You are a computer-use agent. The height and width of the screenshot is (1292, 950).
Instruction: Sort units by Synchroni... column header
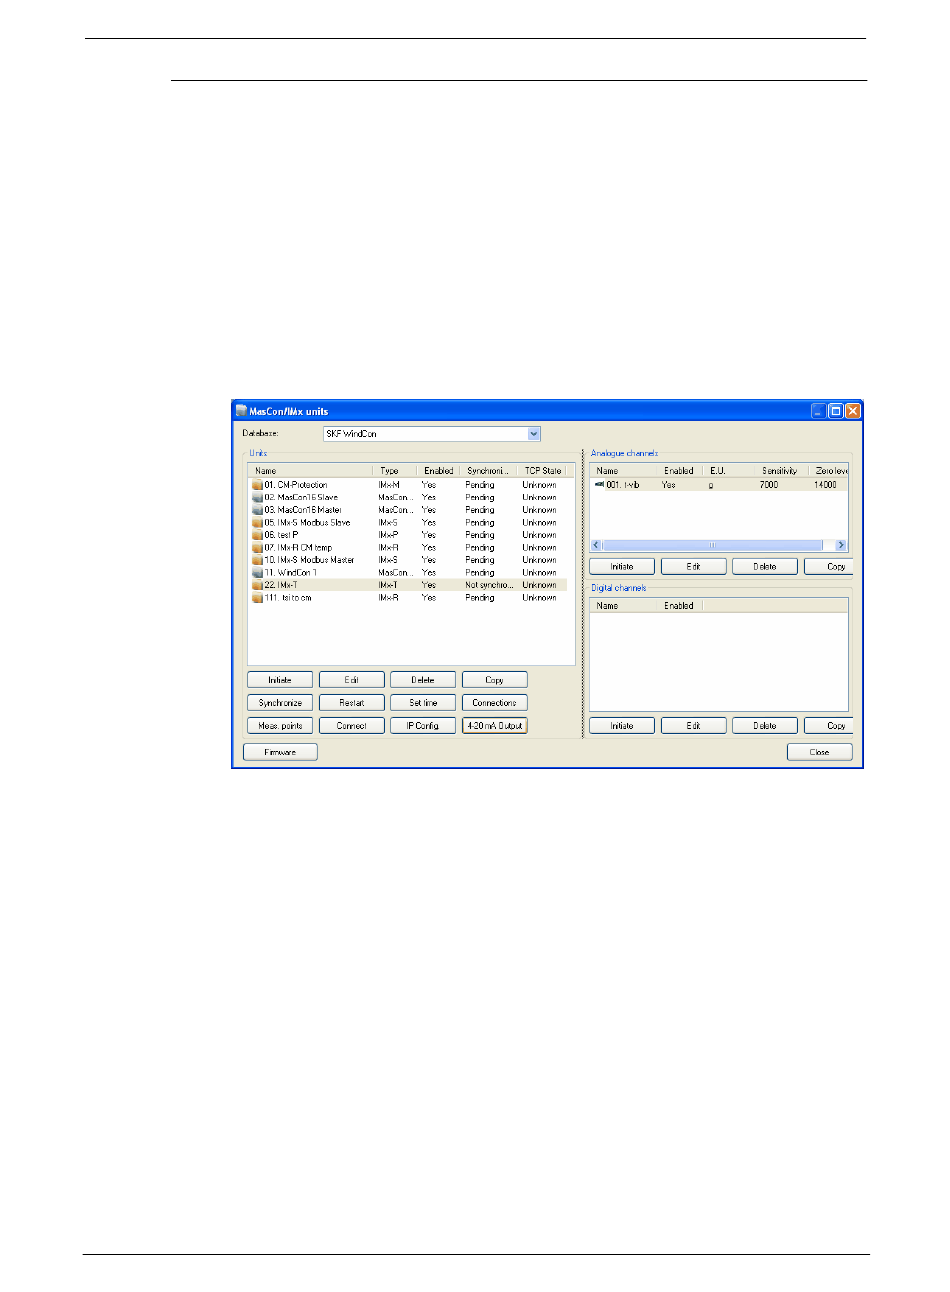490,470
